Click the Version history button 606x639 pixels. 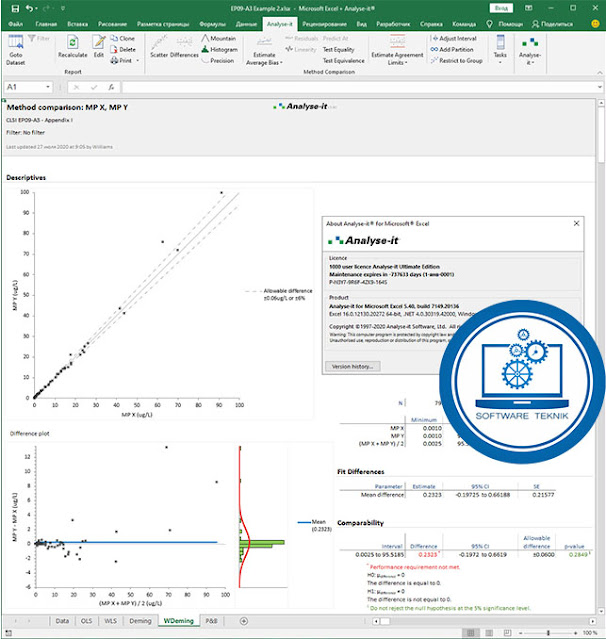[x=352, y=366]
